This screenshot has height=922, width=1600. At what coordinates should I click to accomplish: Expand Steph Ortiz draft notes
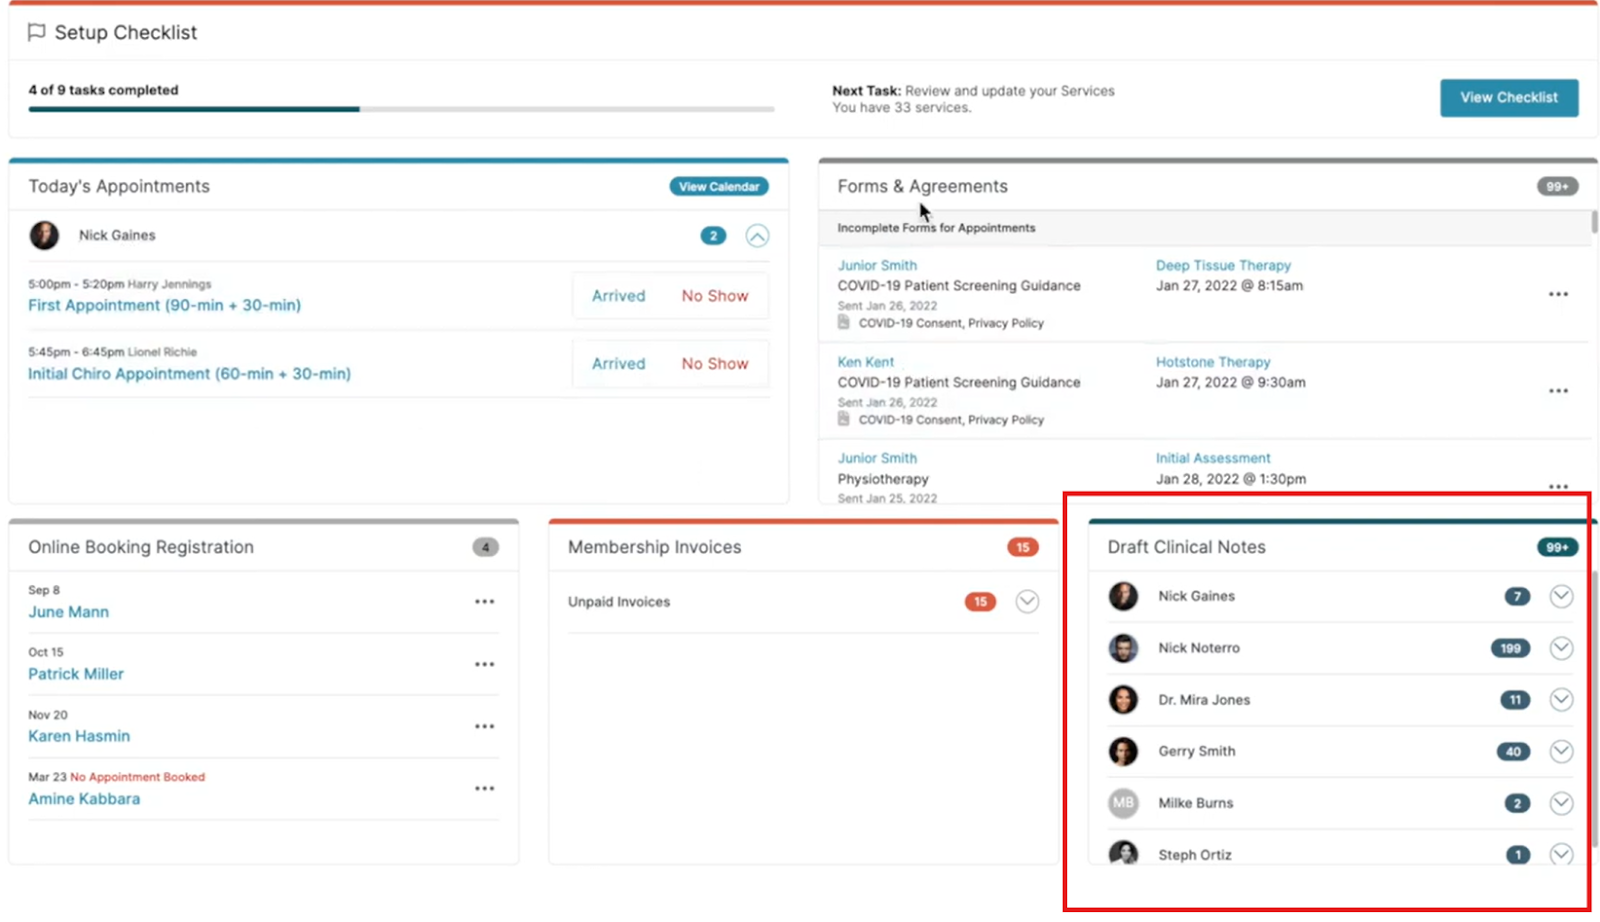[x=1561, y=854]
